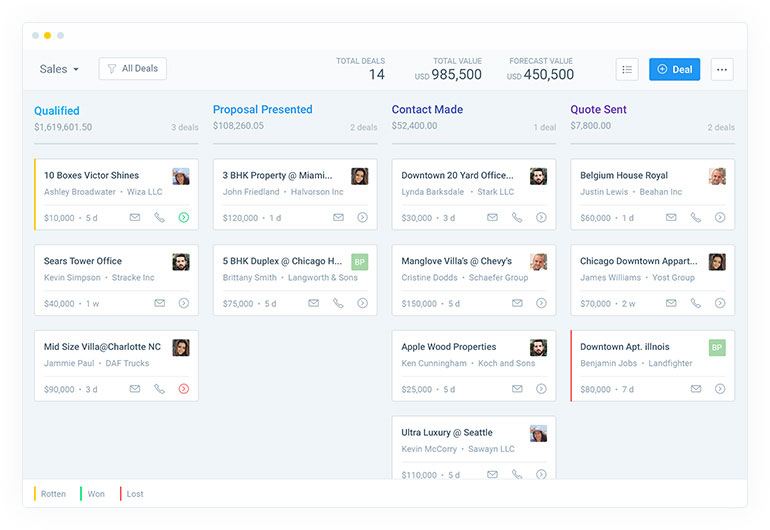Click arrow icon on Downtown 20 Yard Office
770x530 pixels.
pyautogui.click(x=541, y=217)
